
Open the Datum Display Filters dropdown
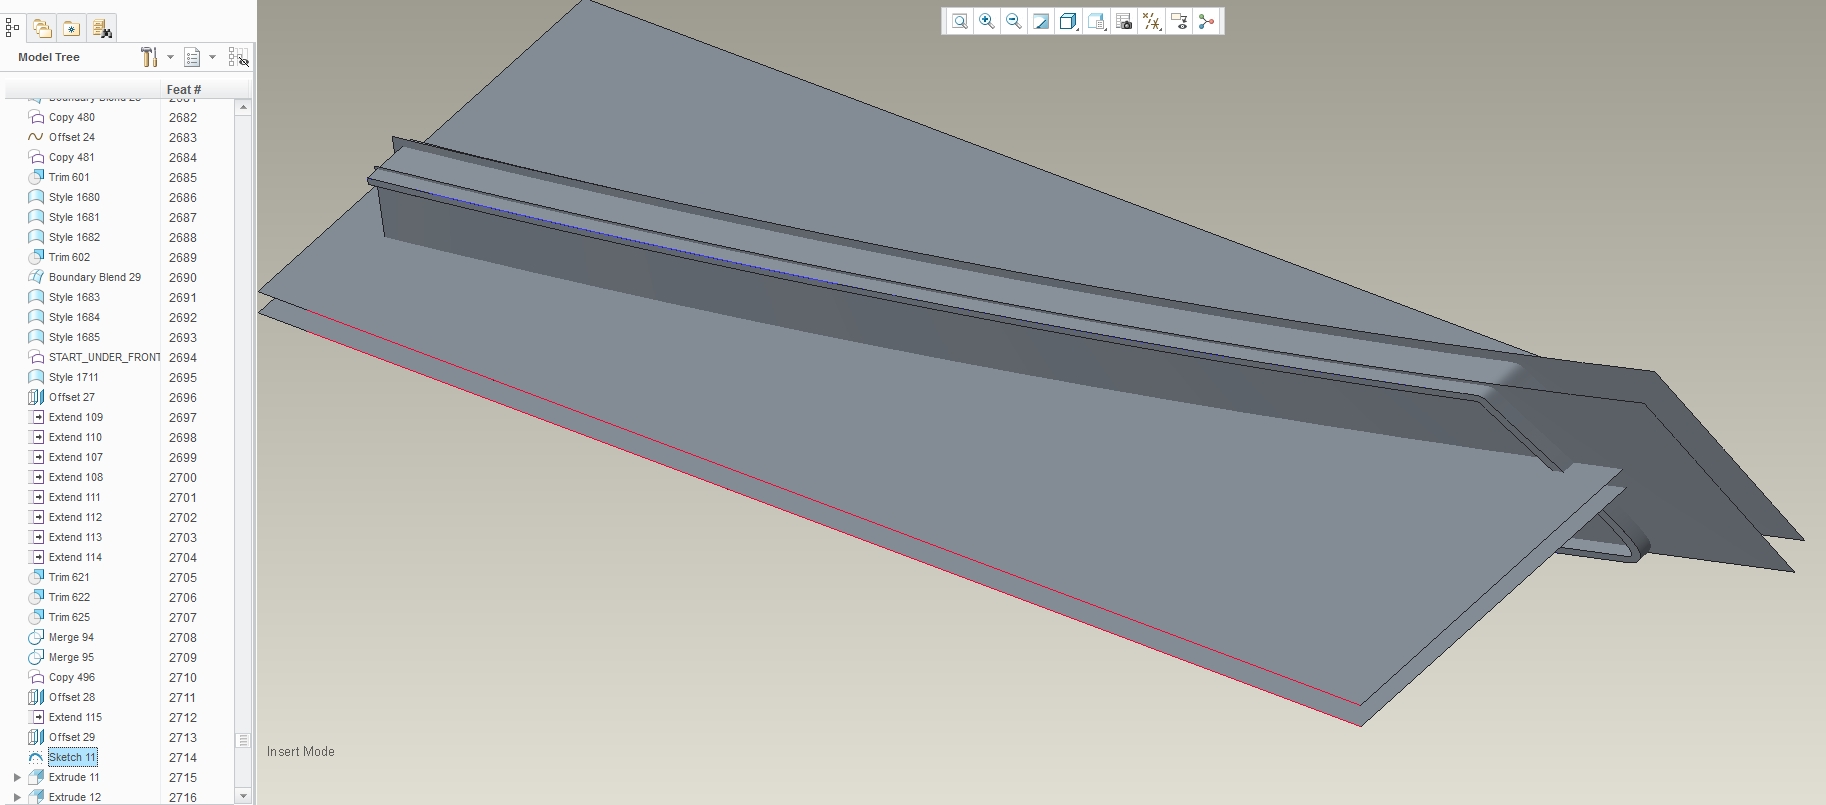[x=1152, y=22]
